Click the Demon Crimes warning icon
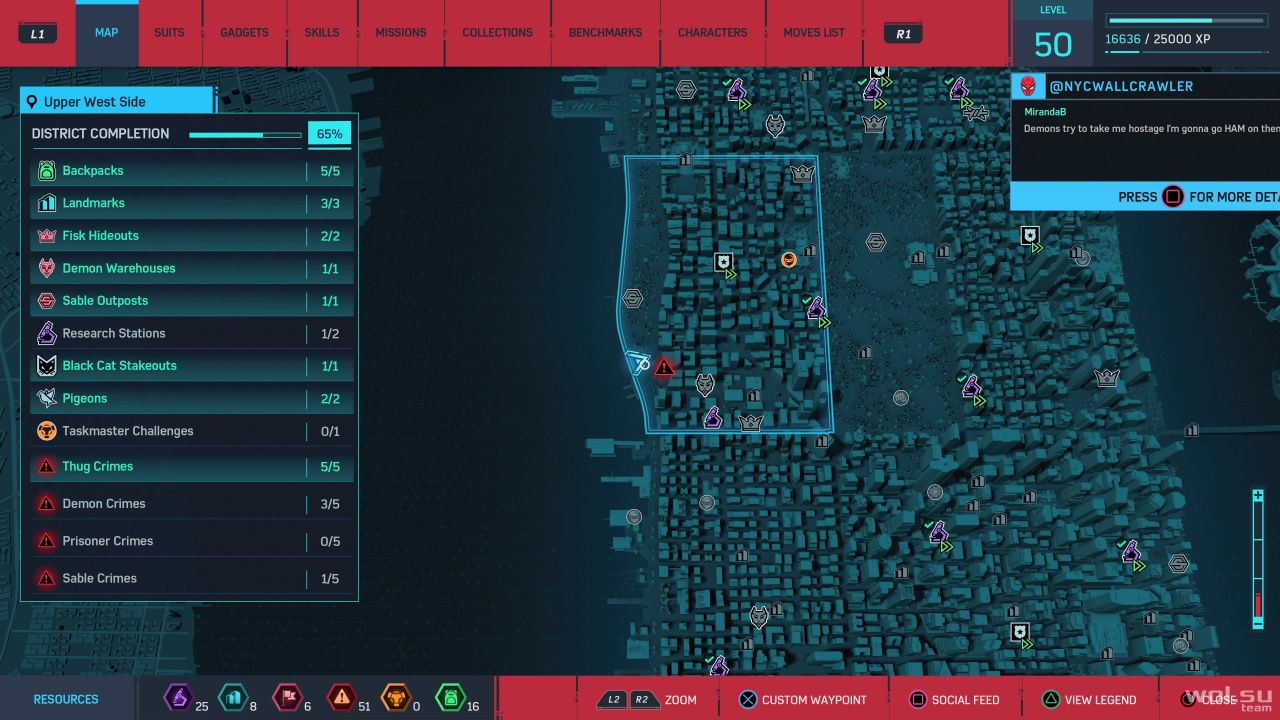Screen dimensions: 1280x720 click(x=46, y=503)
